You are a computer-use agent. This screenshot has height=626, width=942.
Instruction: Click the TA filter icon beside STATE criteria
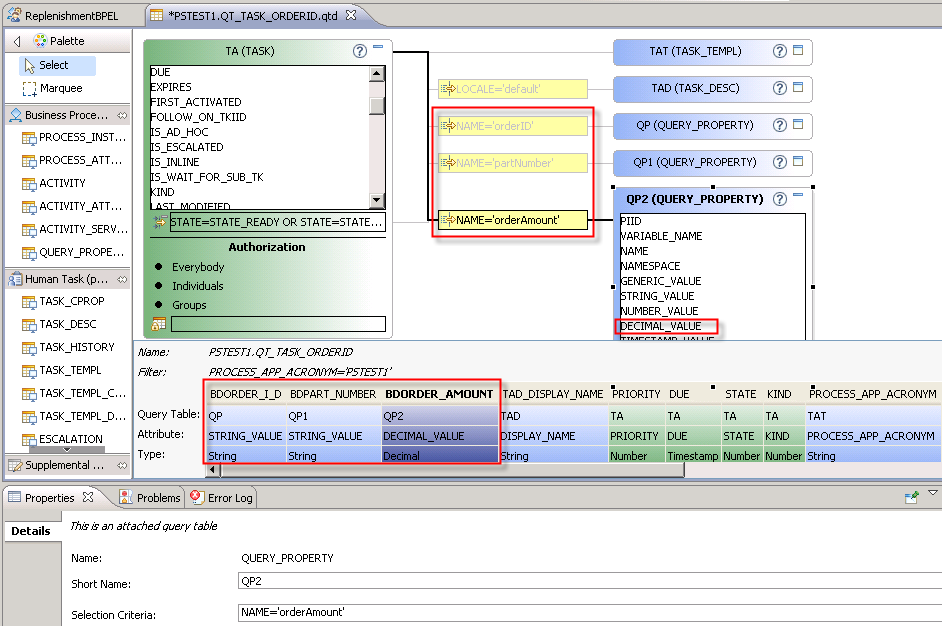159,222
